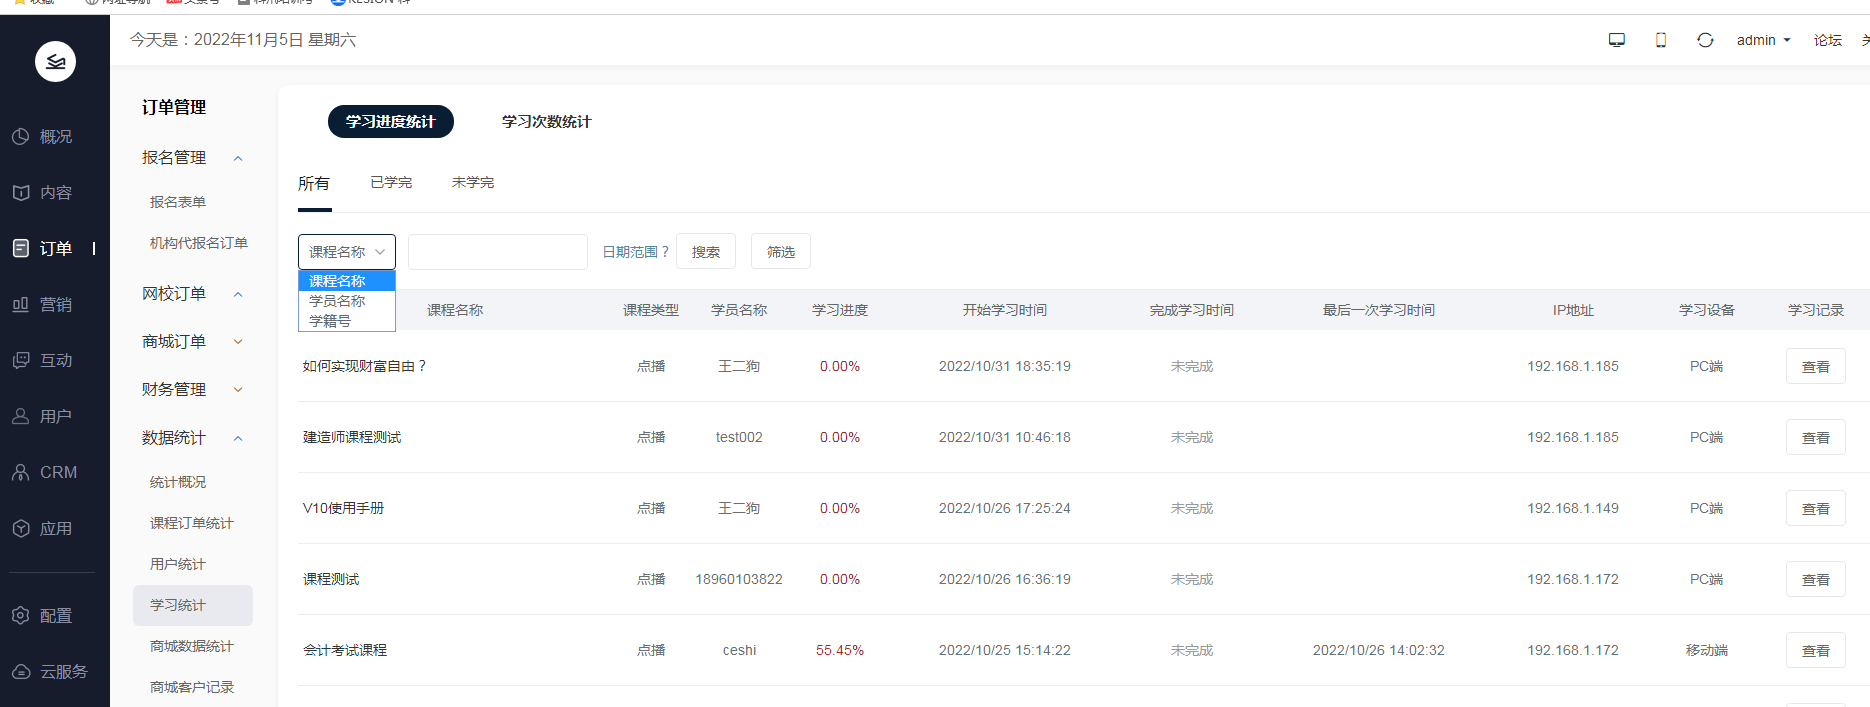Switch to the mobile preview icon
Viewport: 1870px width, 707px height.
[x=1661, y=40]
